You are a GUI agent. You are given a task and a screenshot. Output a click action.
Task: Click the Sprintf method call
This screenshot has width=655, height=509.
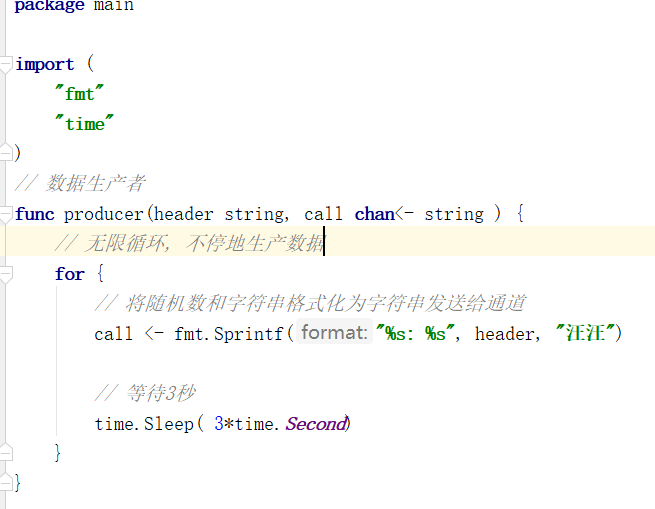click(249, 334)
